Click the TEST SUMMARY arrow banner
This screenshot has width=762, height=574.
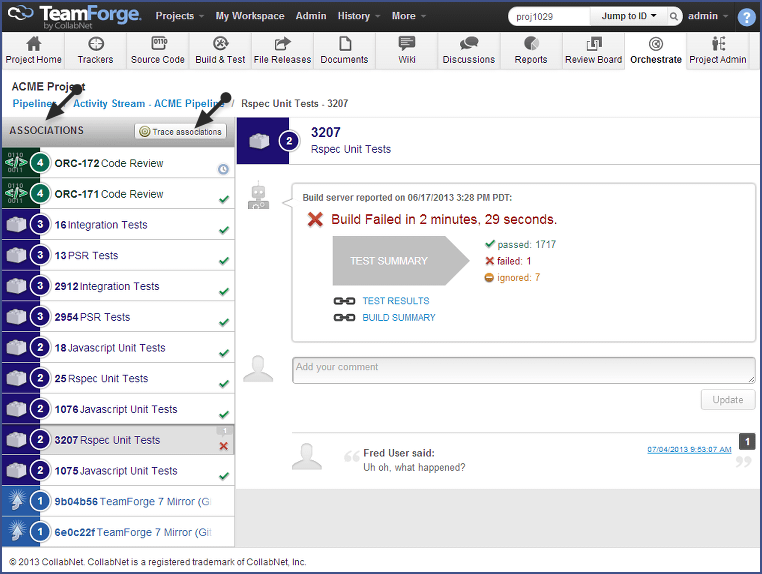400,261
